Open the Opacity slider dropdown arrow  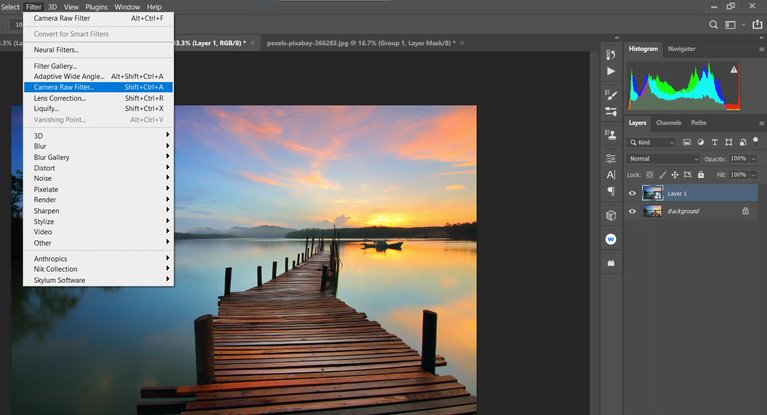click(754, 159)
